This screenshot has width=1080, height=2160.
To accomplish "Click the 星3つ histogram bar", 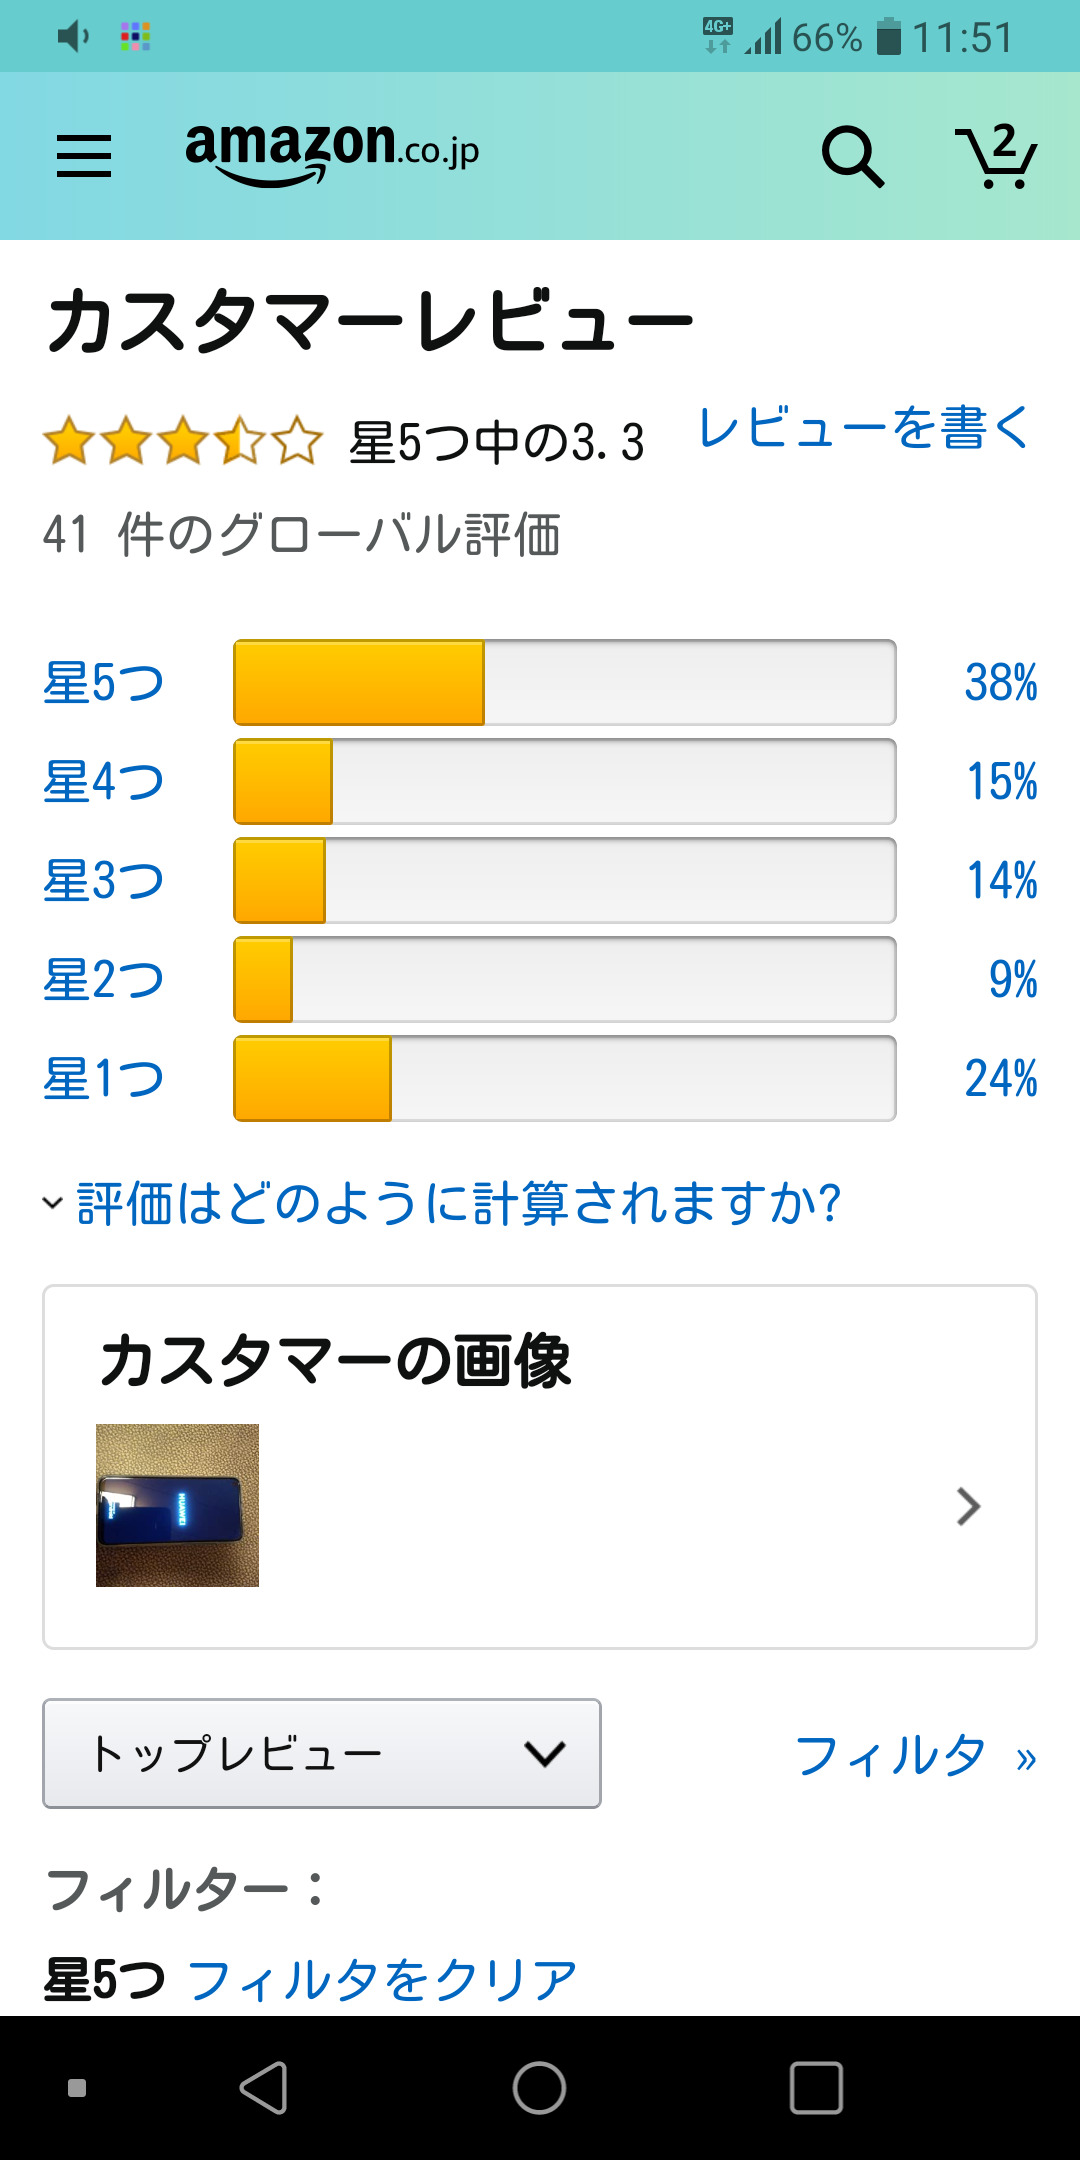I will 564,881.
